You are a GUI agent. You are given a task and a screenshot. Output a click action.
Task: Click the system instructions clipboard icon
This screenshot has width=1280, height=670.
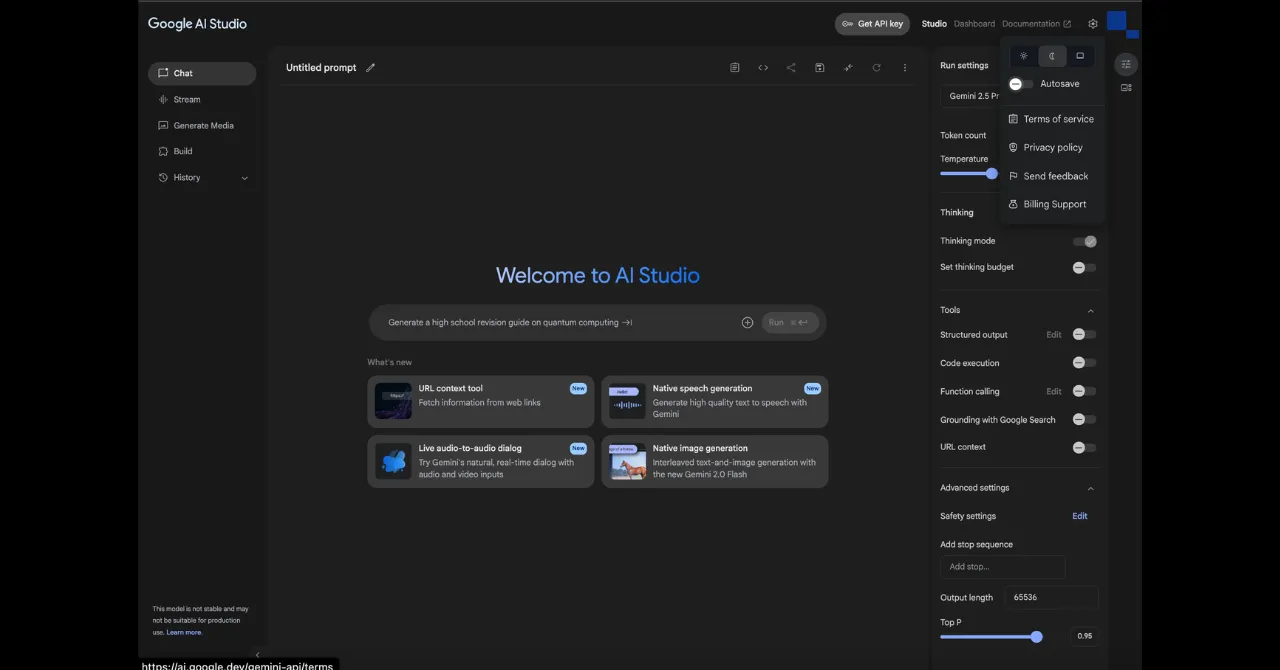735,68
